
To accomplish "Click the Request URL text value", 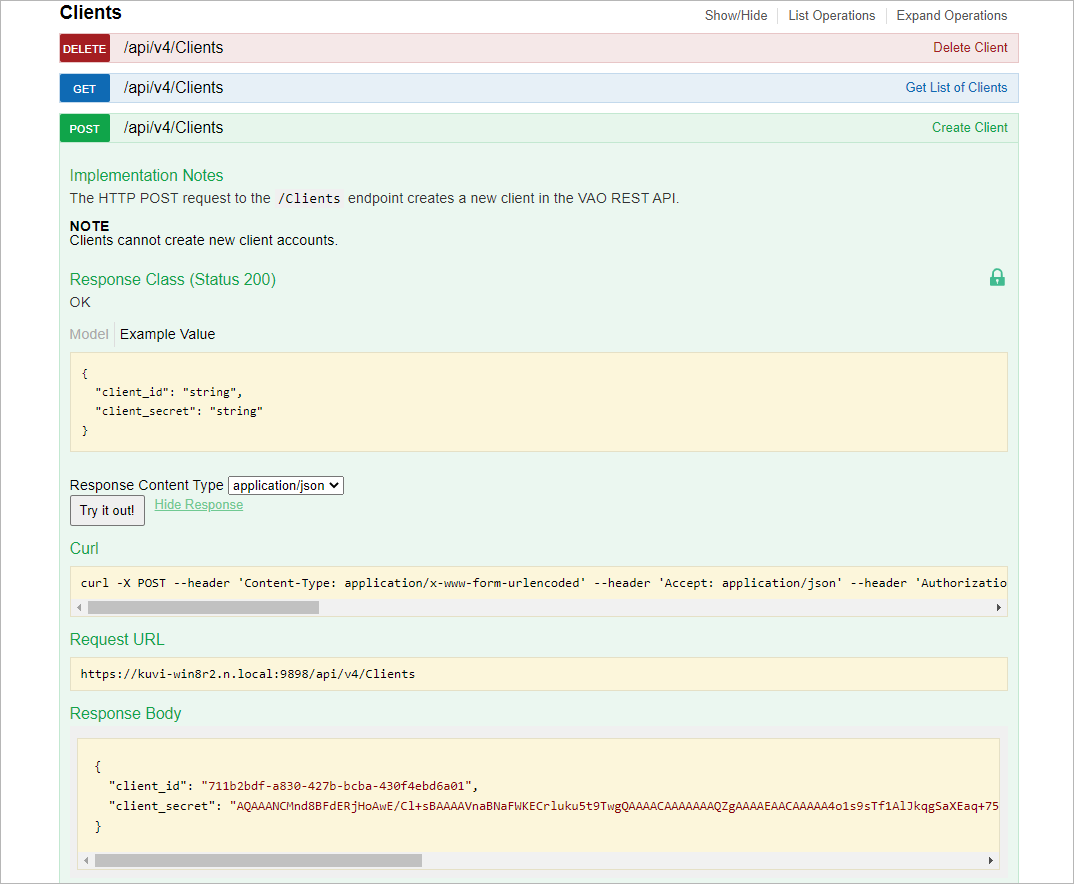I will pos(247,674).
